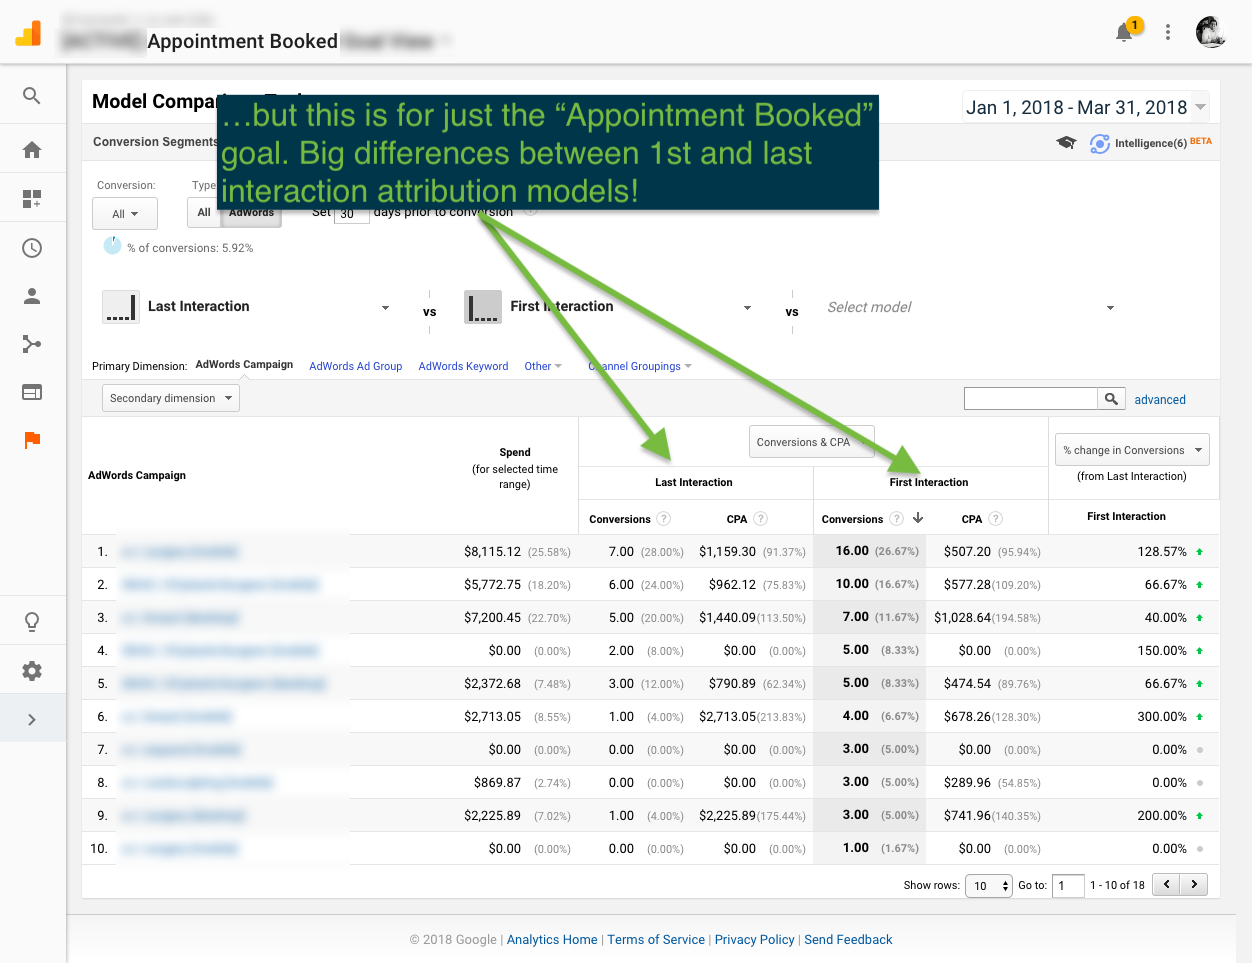Viewport: 1252px width, 963px height.
Task: Open the % change in Conversions dropdown
Action: tap(1132, 450)
